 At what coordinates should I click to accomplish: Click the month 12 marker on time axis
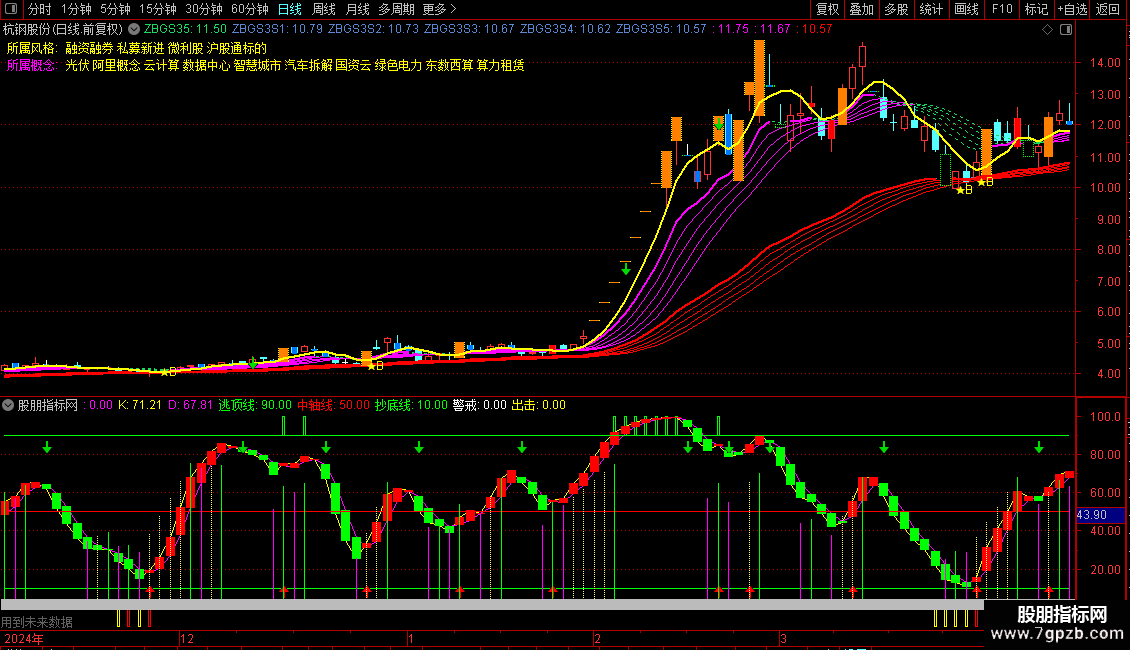(x=187, y=639)
